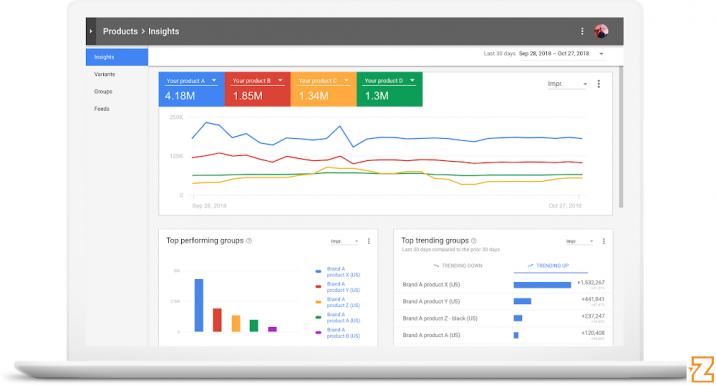Switch to the Trending Down tab
This screenshot has width=716, height=385.
pyautogui.click(x=458, y=266)
